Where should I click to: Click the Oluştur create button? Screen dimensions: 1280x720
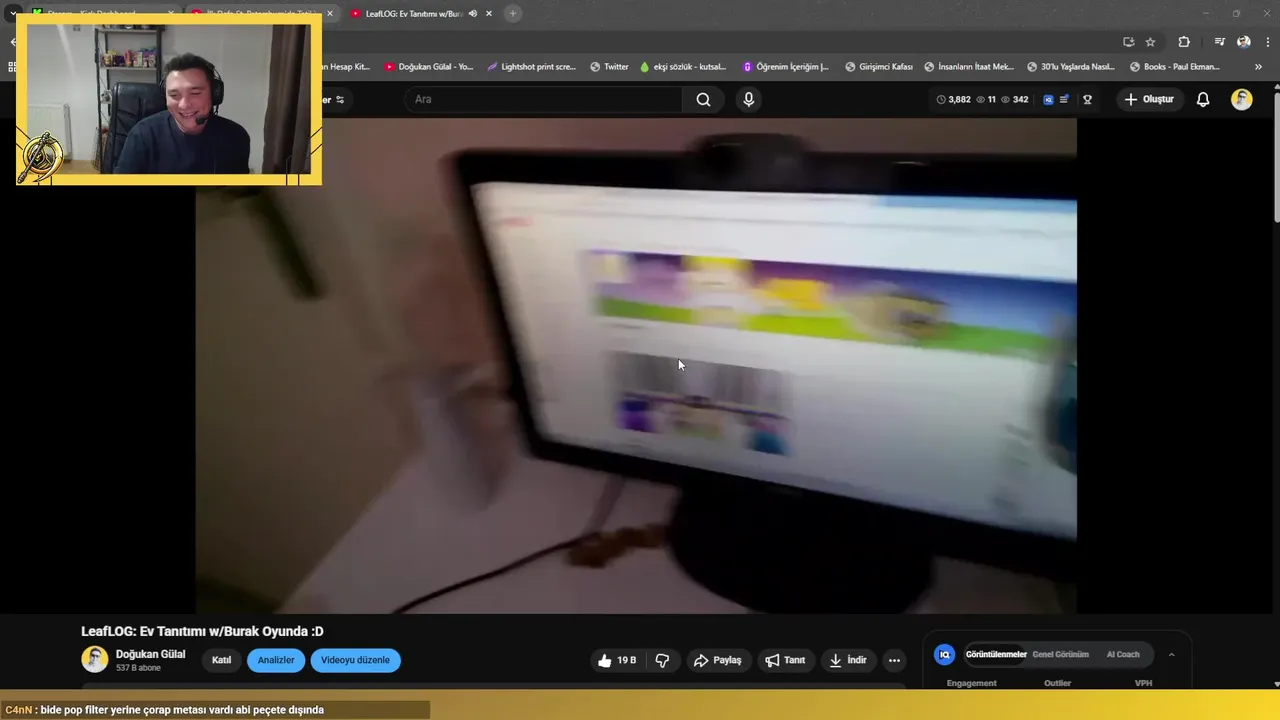(x=1150, y=99)
